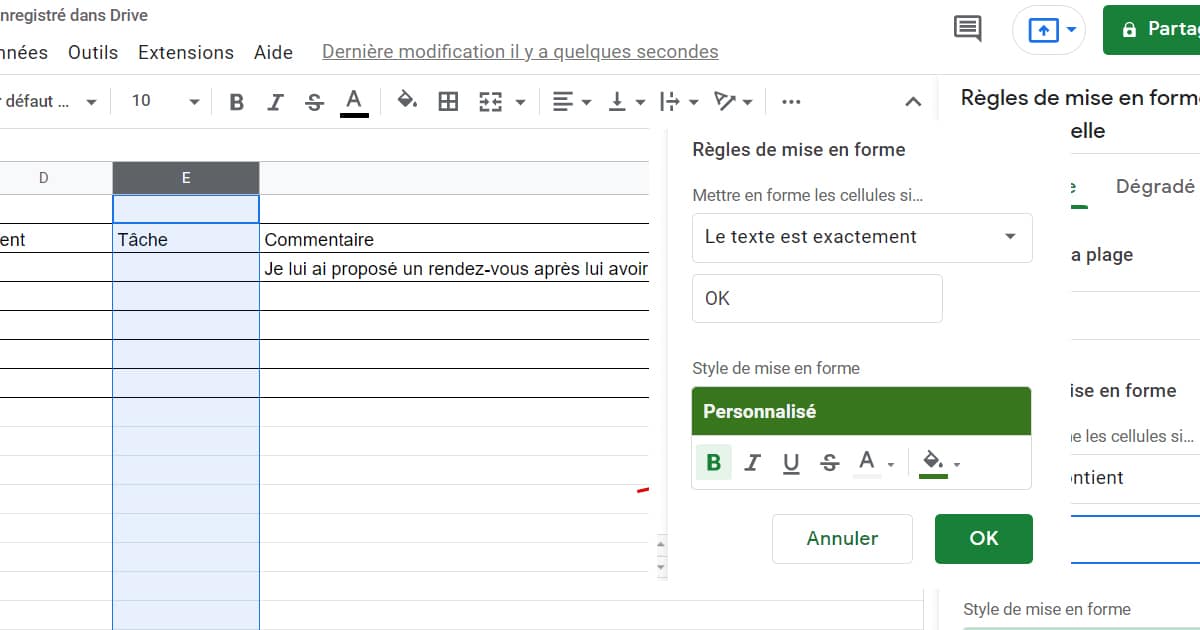Image resolution: width=1200 pixels, height=630 pixels.
Task: Click the value field containing OK
Action: coord(817,298)
